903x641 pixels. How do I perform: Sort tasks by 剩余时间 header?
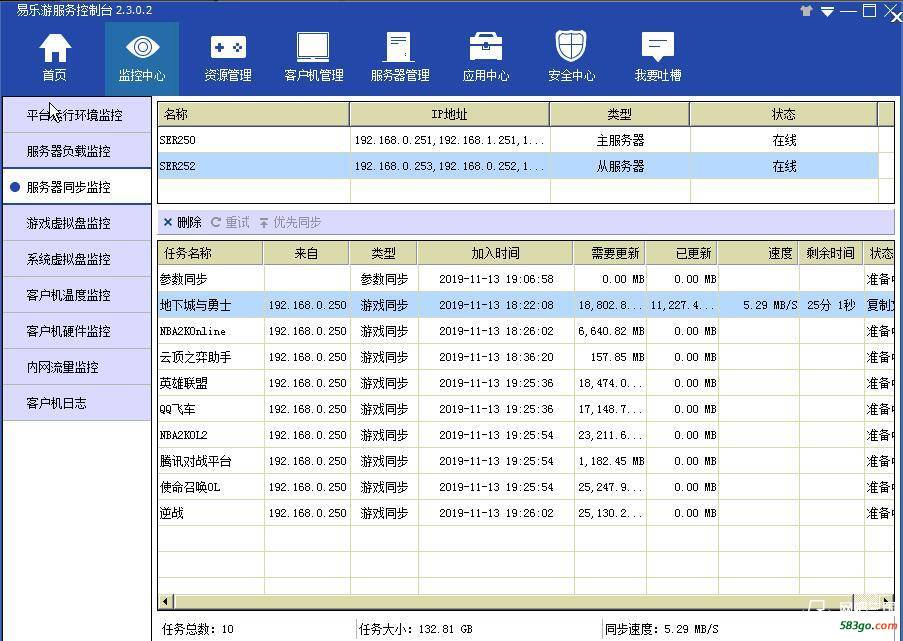coord(830,253)
